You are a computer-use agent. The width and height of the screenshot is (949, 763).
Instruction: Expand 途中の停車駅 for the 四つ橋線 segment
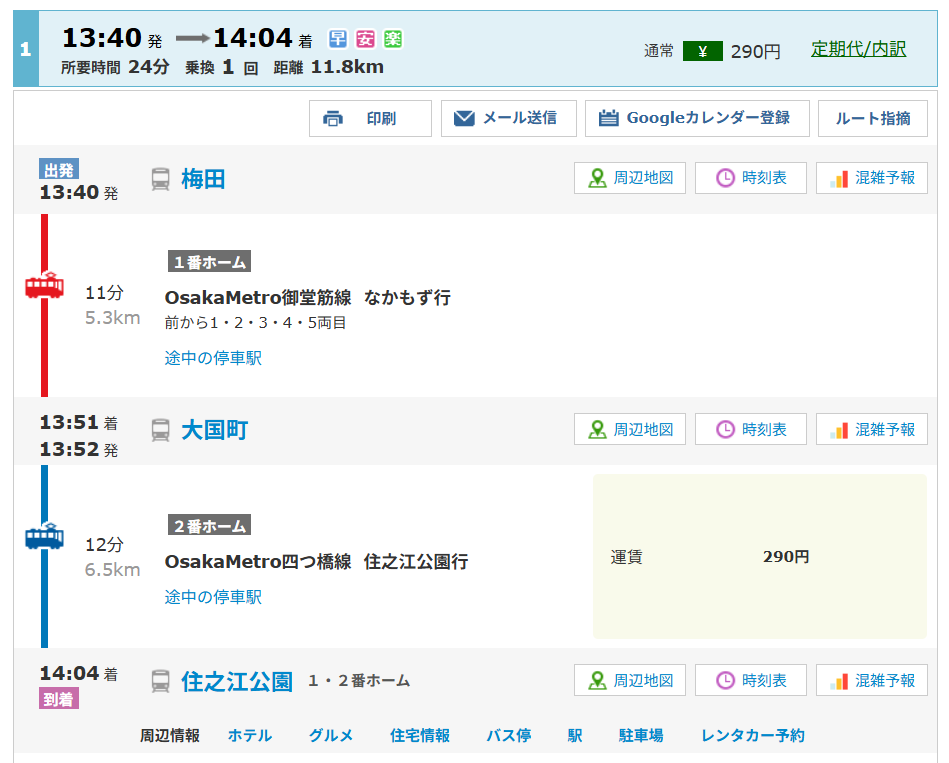tap(213, 597)
